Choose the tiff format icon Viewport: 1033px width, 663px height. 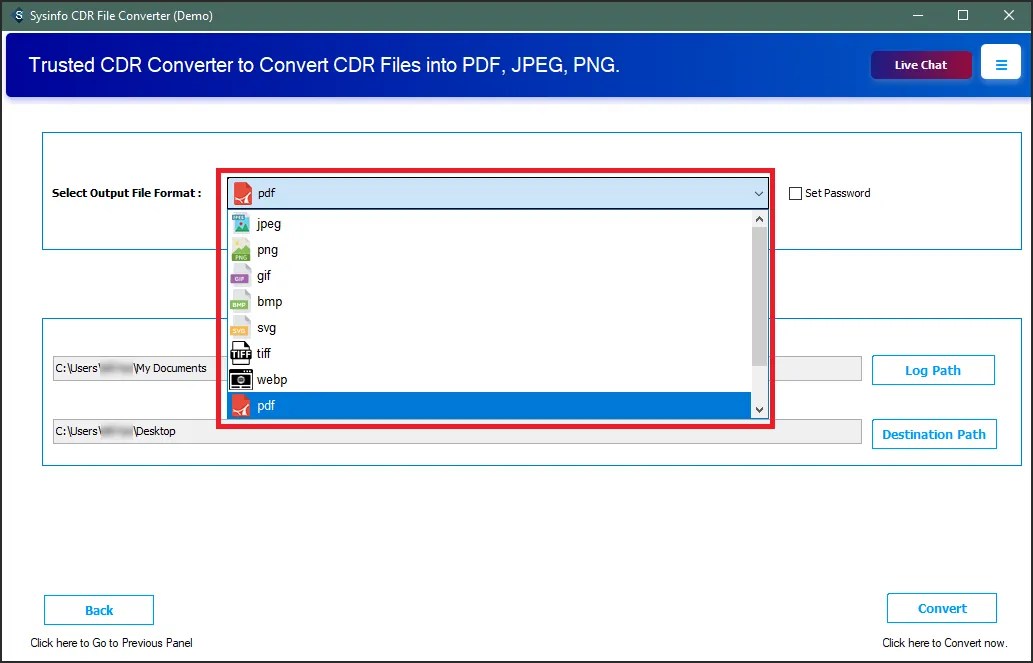pyautogui.click(x=241, y=353)
